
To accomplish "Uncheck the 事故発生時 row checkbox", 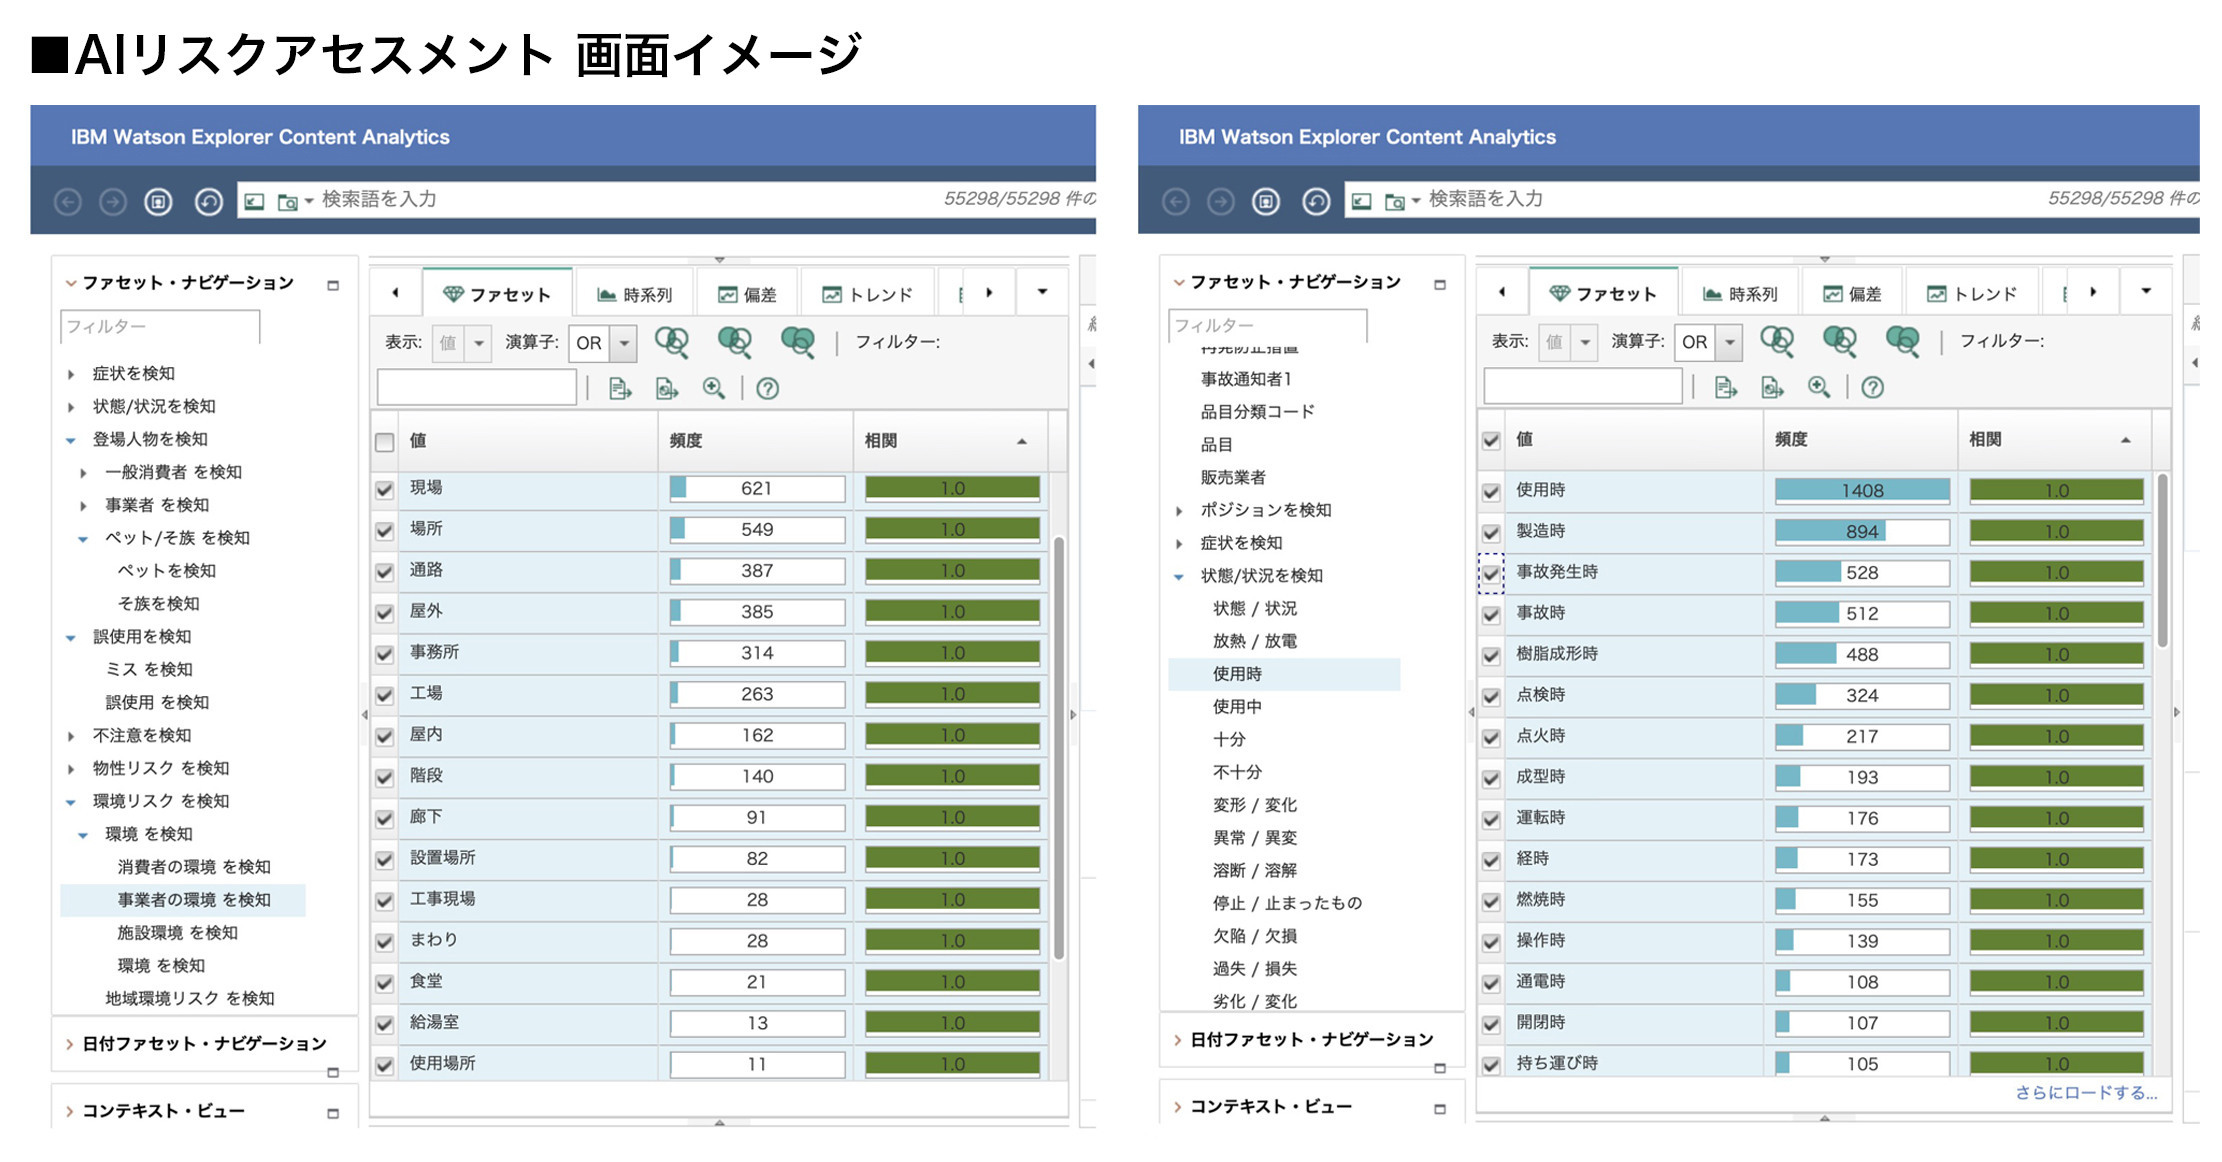I will (x=1491, y=574).
